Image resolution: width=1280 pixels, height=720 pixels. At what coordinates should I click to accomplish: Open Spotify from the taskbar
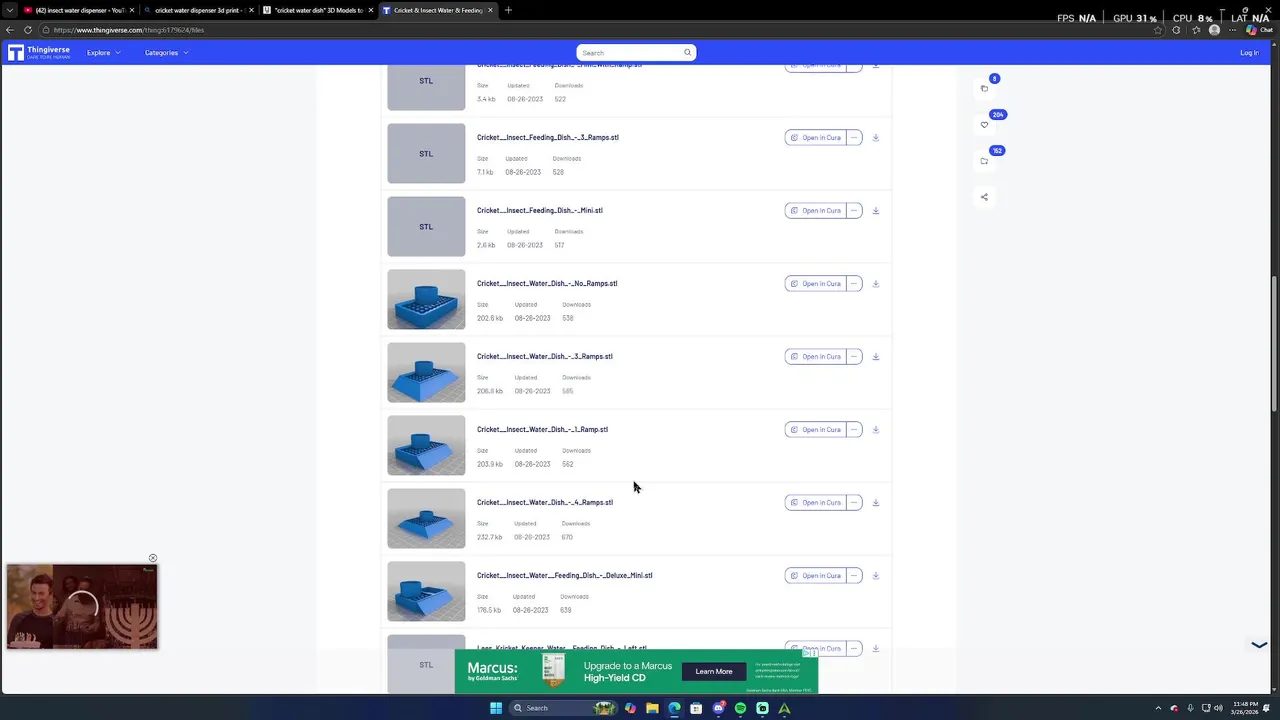click(x=740, y=708)
